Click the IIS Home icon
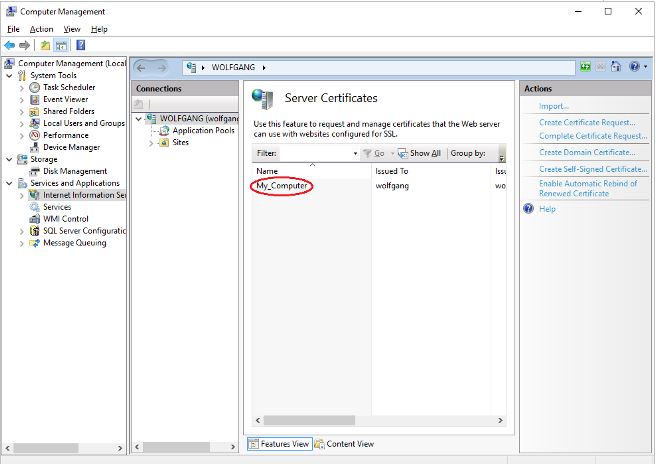The width and height of the screenshot is (656, 464). 616,67
